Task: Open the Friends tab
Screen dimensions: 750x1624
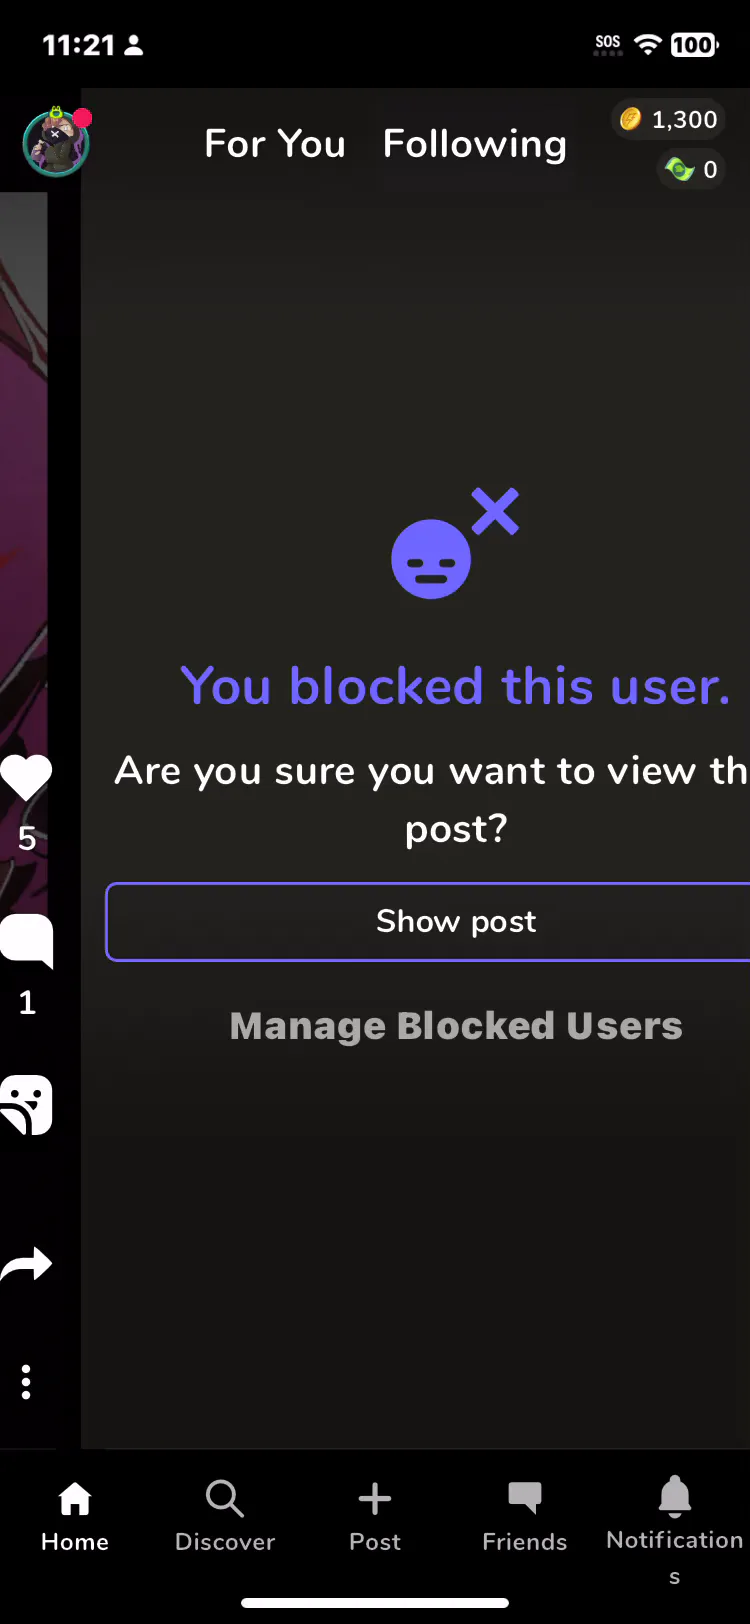Action: pos(525,1516)
